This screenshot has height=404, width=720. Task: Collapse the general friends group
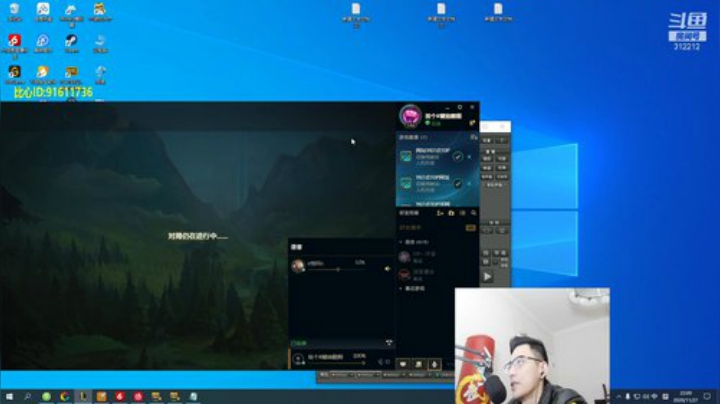(x=401, y=242)
